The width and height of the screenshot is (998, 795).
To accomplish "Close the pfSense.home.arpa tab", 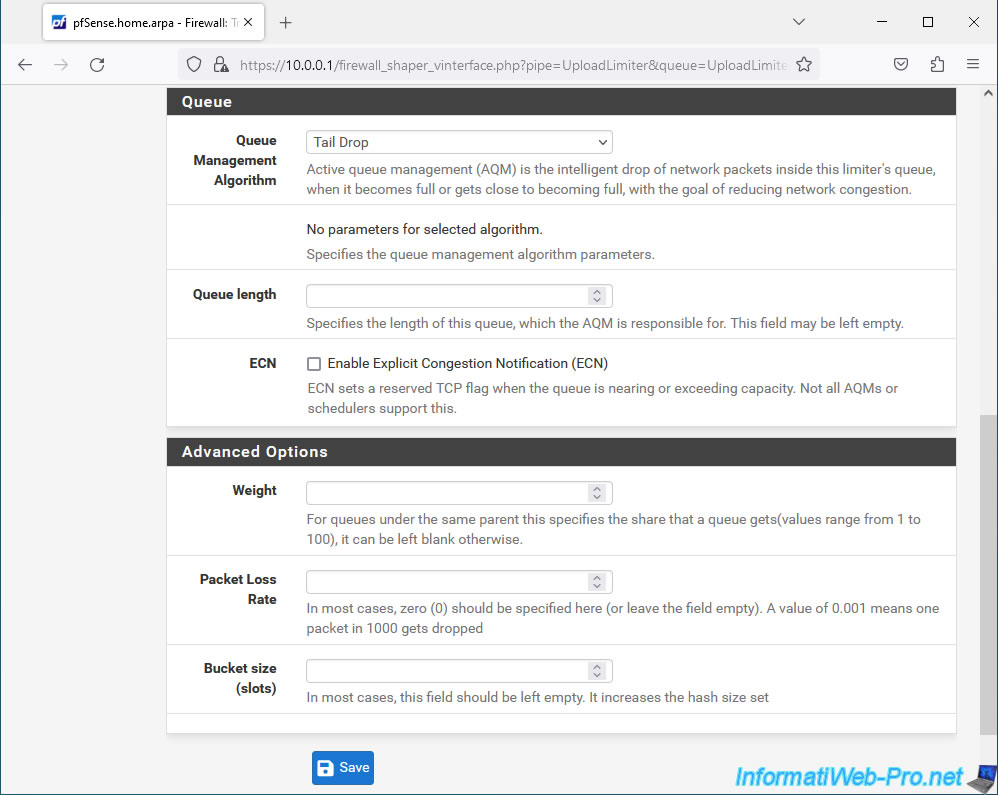I will click(x=248, y=22).
